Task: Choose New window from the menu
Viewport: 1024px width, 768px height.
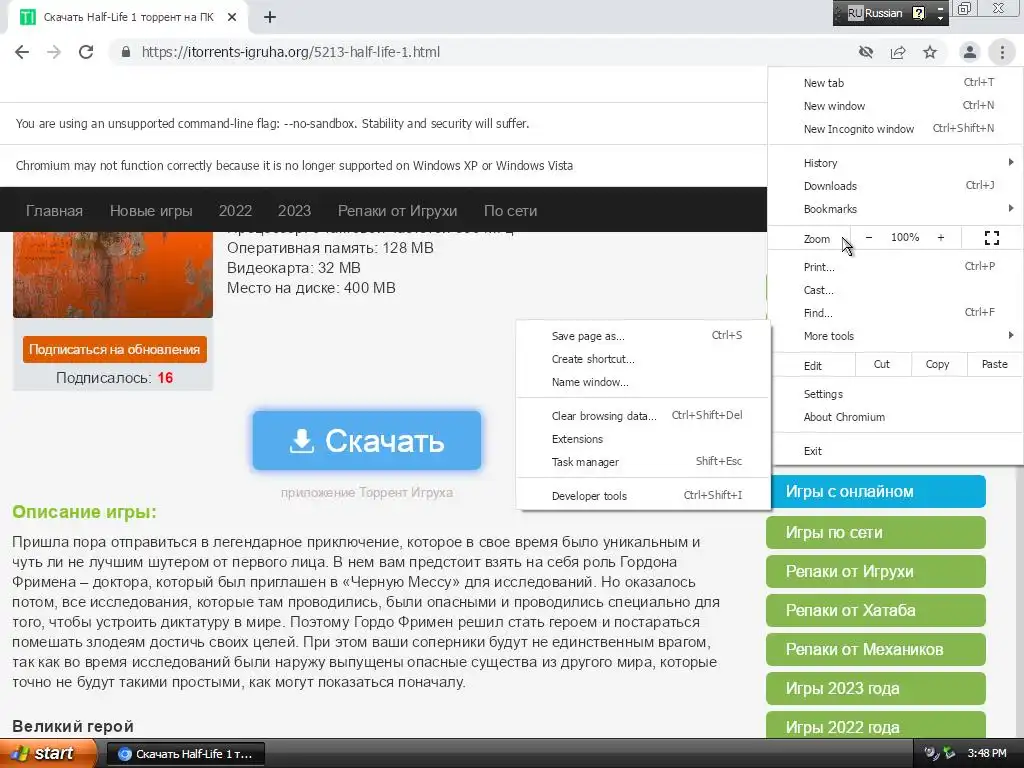Action: (x=895, y=106)
